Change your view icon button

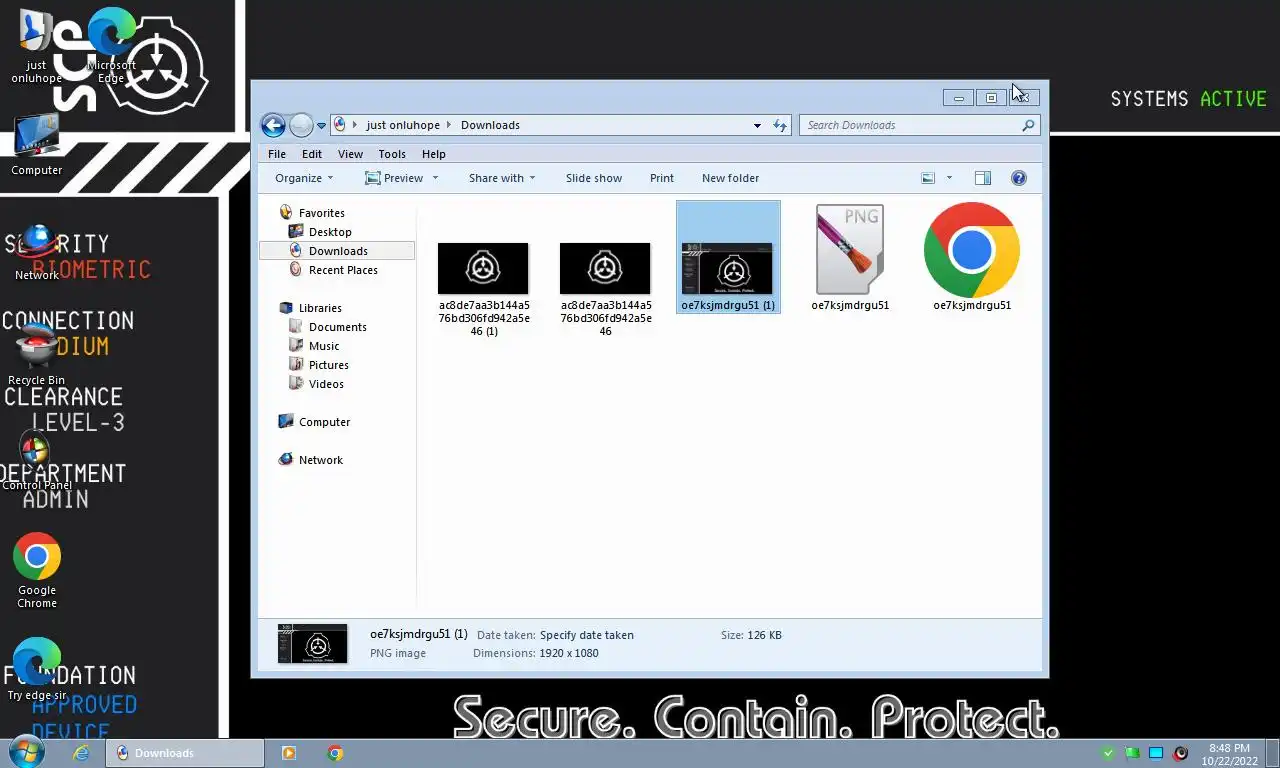coord(928,178)
